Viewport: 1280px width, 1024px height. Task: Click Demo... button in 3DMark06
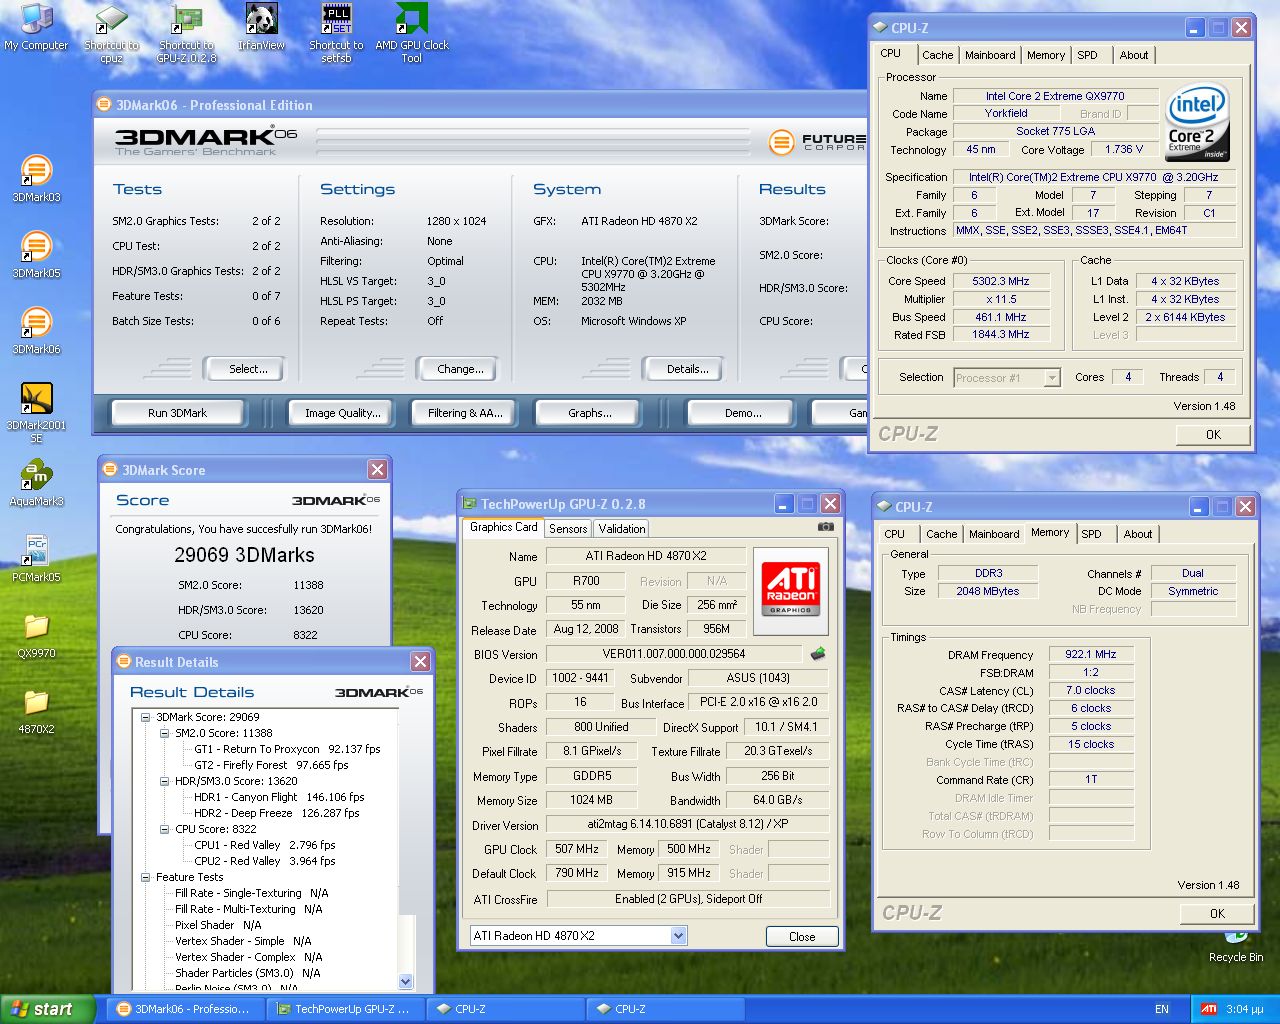[x=743, y=412]
